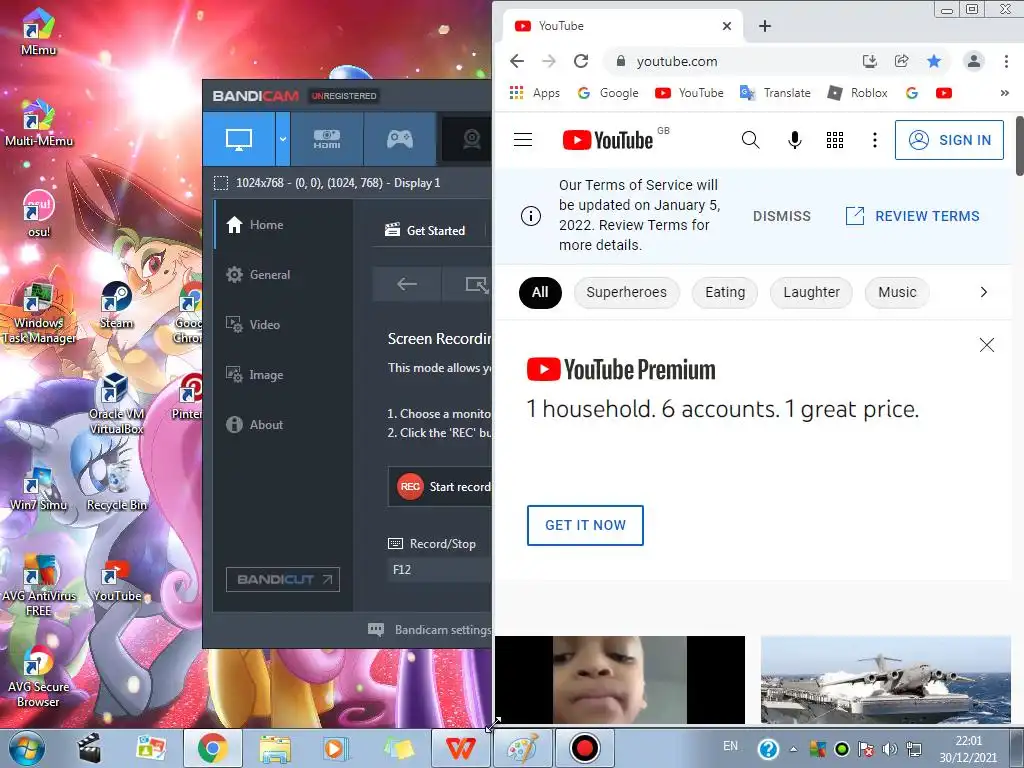
Task: Reload the YouTube page
Action: pos(581,61)
